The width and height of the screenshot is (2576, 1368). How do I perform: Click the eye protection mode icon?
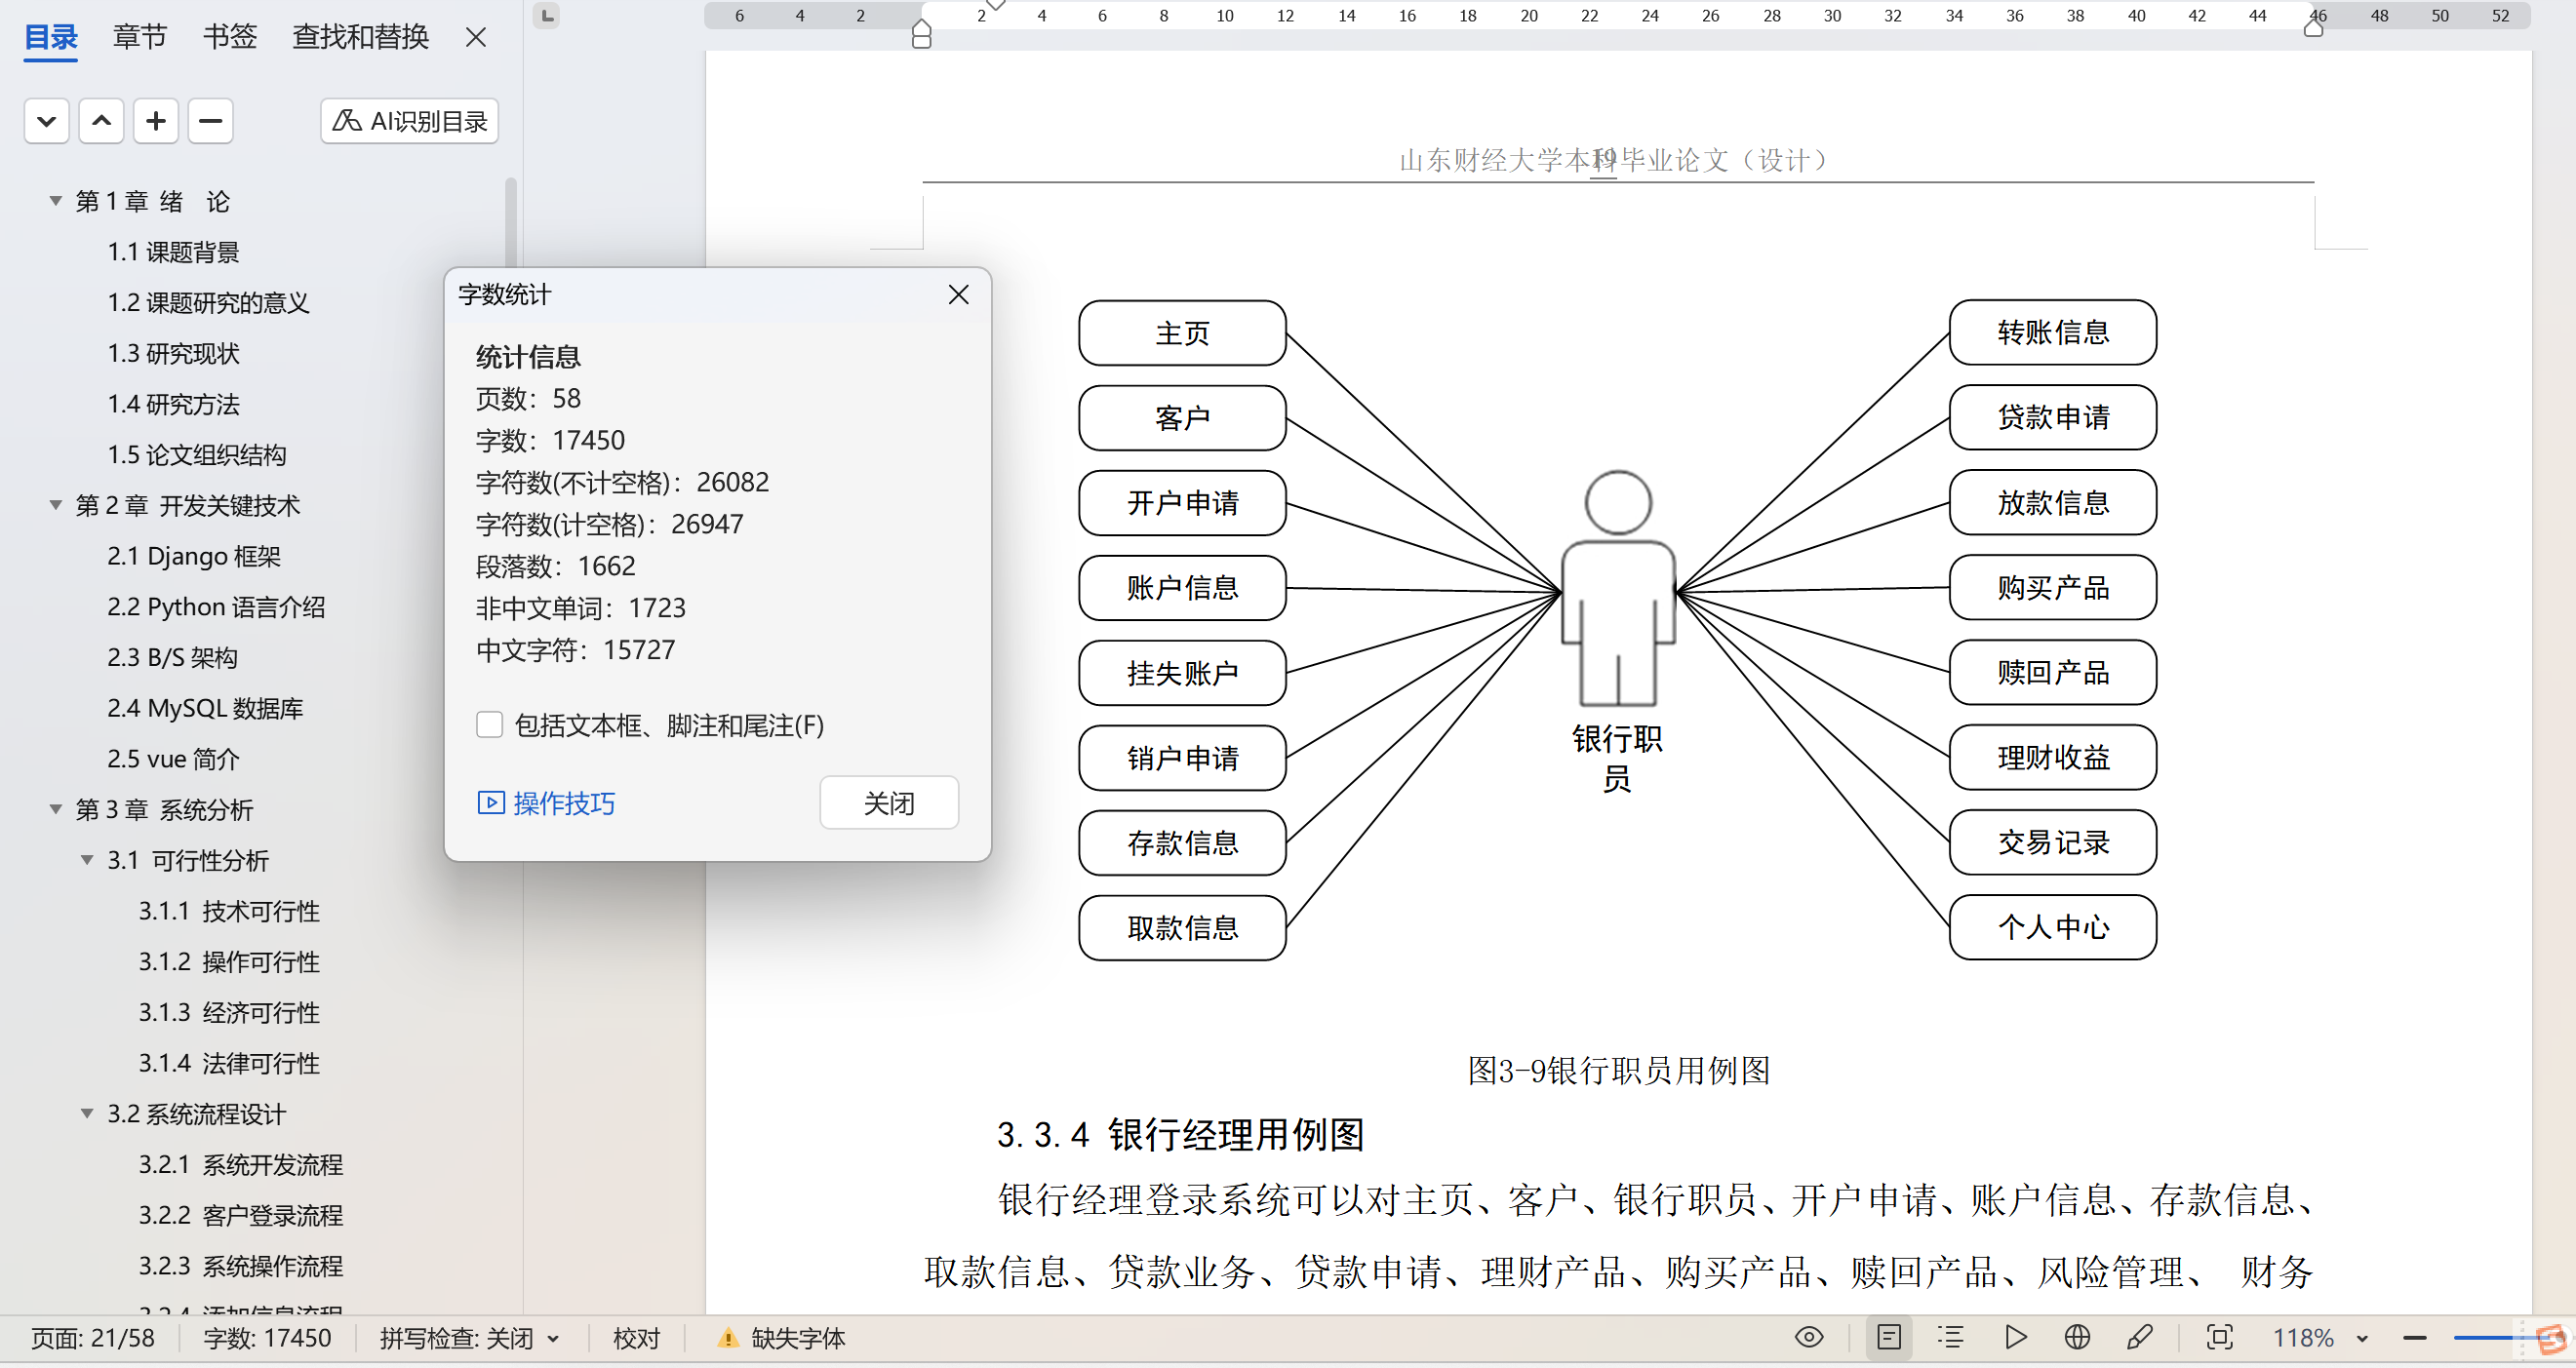coord(1808,1337)
